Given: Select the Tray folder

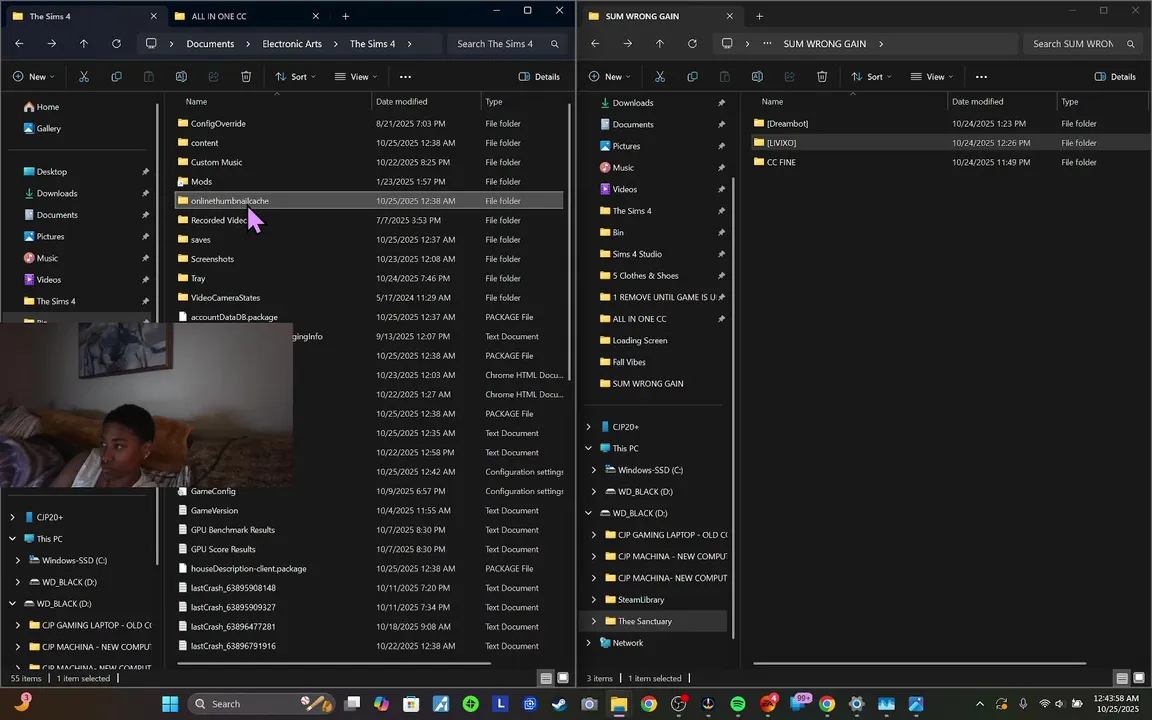Looking at the screenshot, I should (x=370, y=278).
